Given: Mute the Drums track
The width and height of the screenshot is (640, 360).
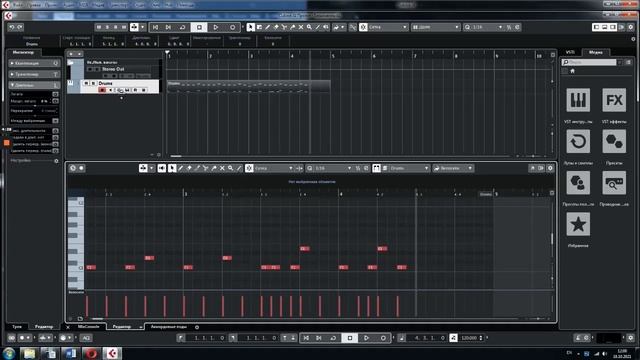Looking at the screenshot, I should tap(86, 83).
